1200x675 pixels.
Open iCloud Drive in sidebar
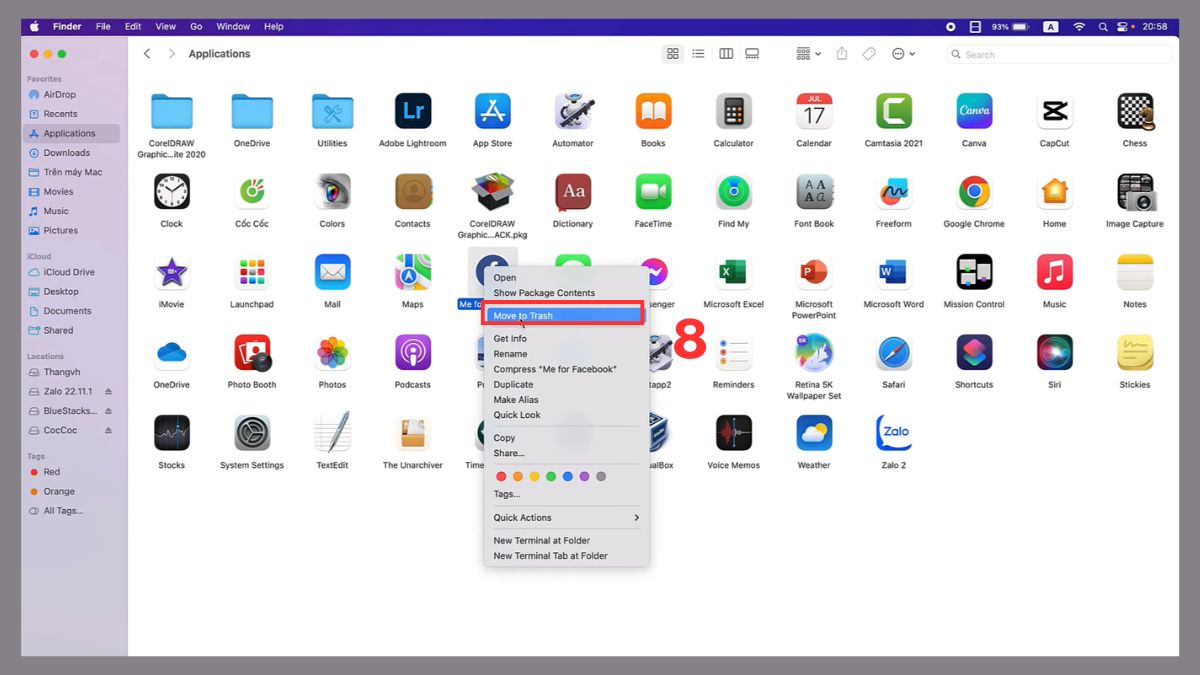coord(72,272)
